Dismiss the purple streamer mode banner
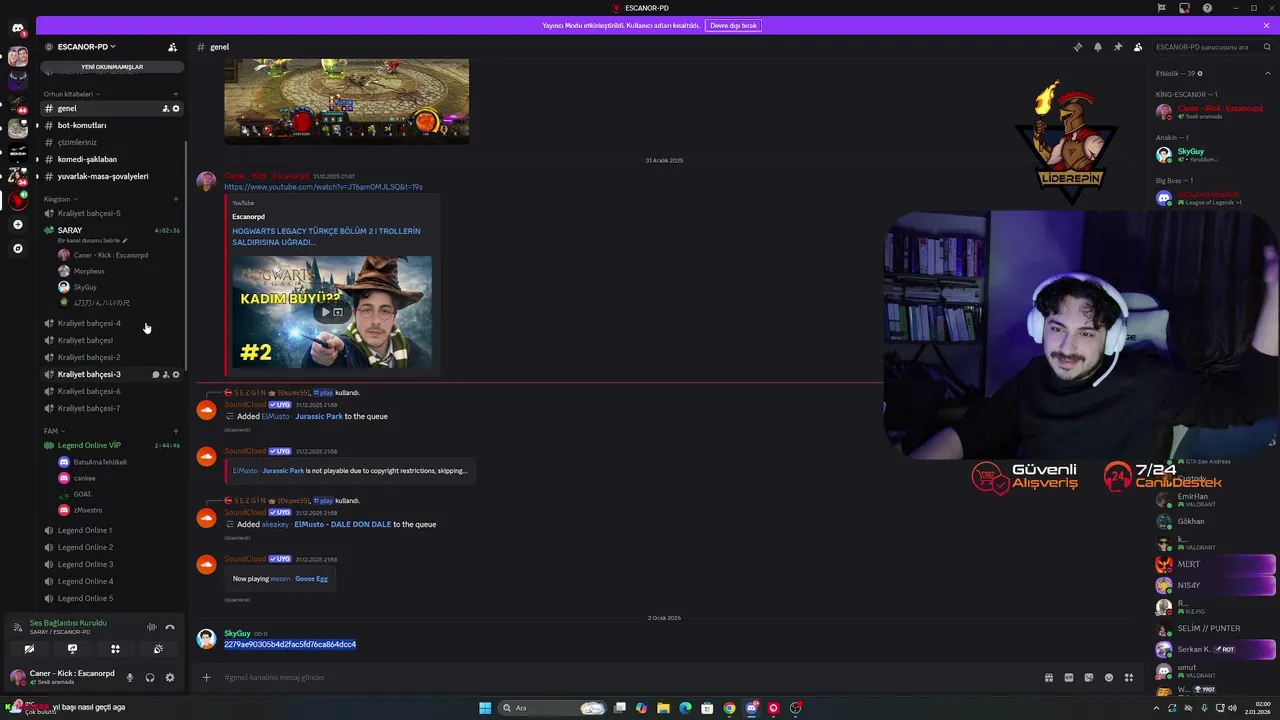The height and width of the screenshot is (720, 1280). pos(1266,25)
